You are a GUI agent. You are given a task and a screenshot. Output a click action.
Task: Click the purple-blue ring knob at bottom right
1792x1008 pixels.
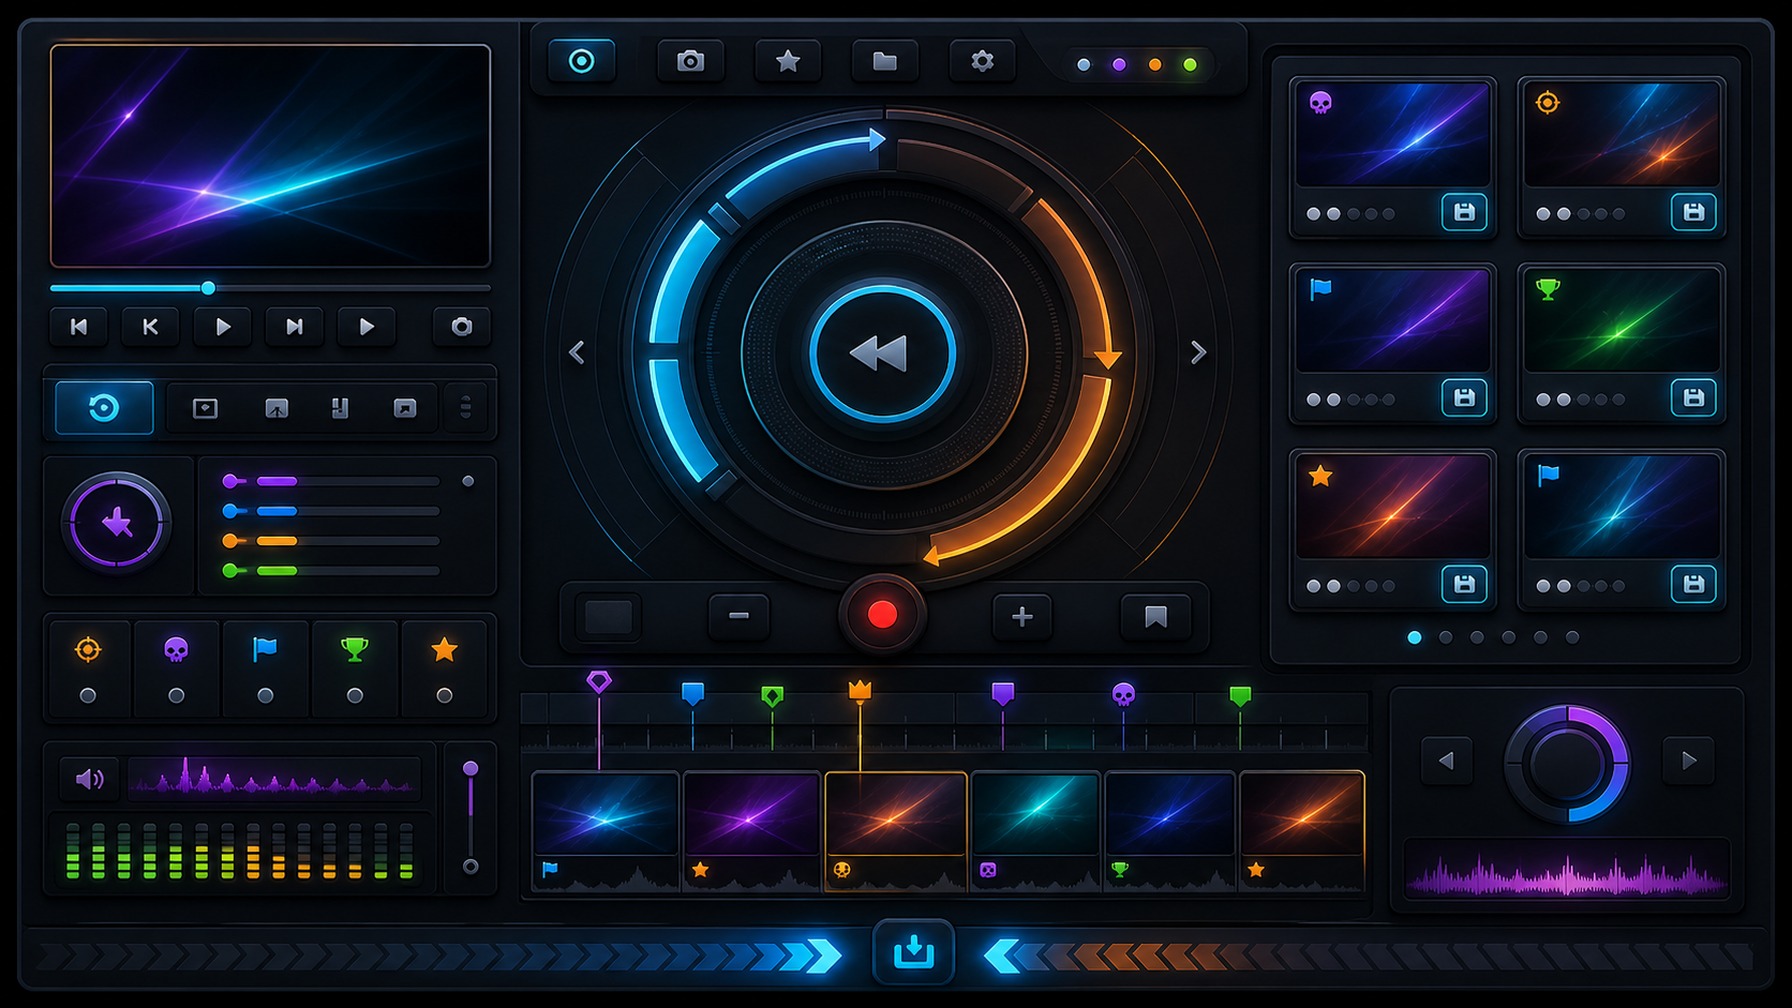click(x=1567, y=764)
